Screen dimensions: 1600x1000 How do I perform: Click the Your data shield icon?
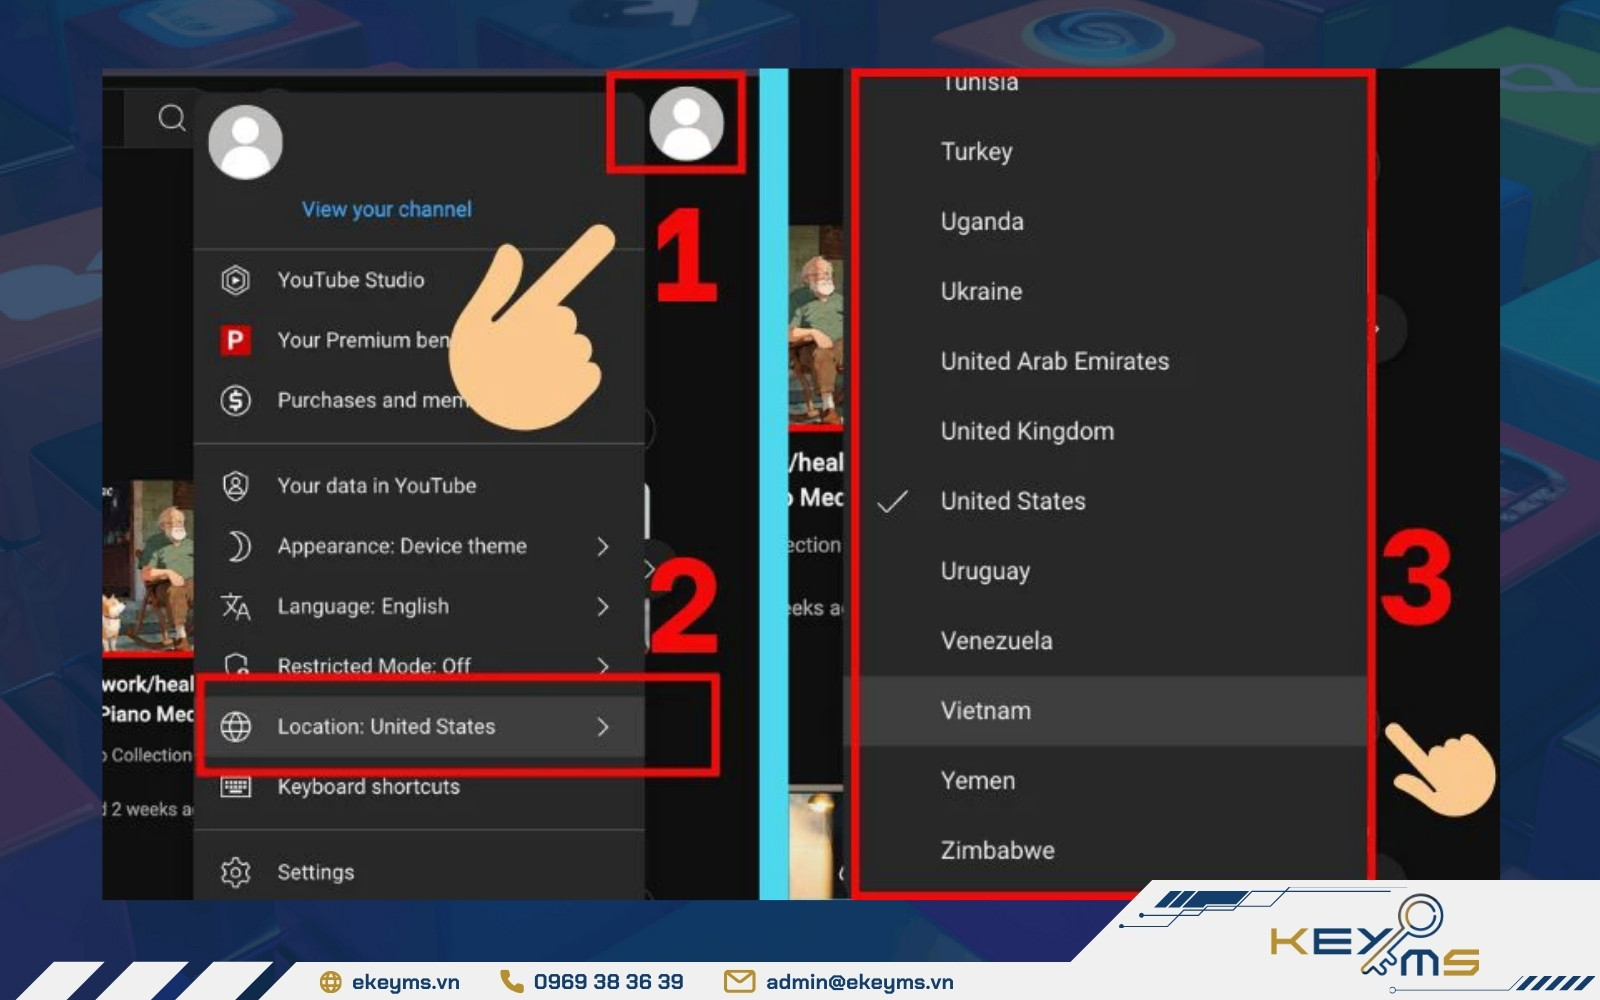235,486
